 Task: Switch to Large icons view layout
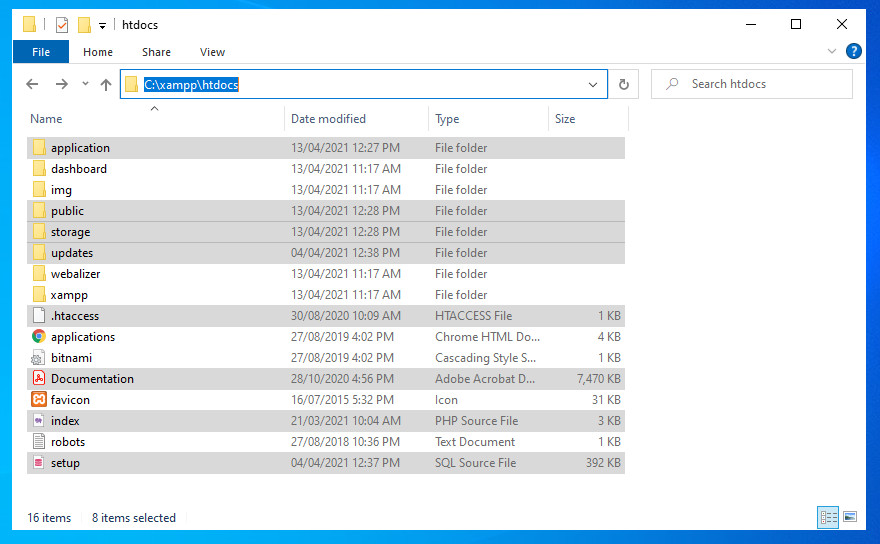tap(850, 517)
